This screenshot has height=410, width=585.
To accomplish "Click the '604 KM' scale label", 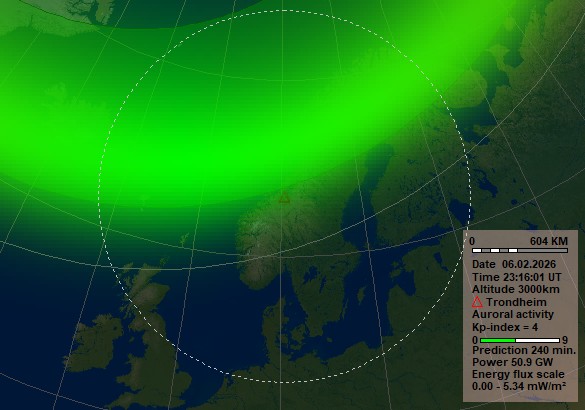I will pos(549,241).
